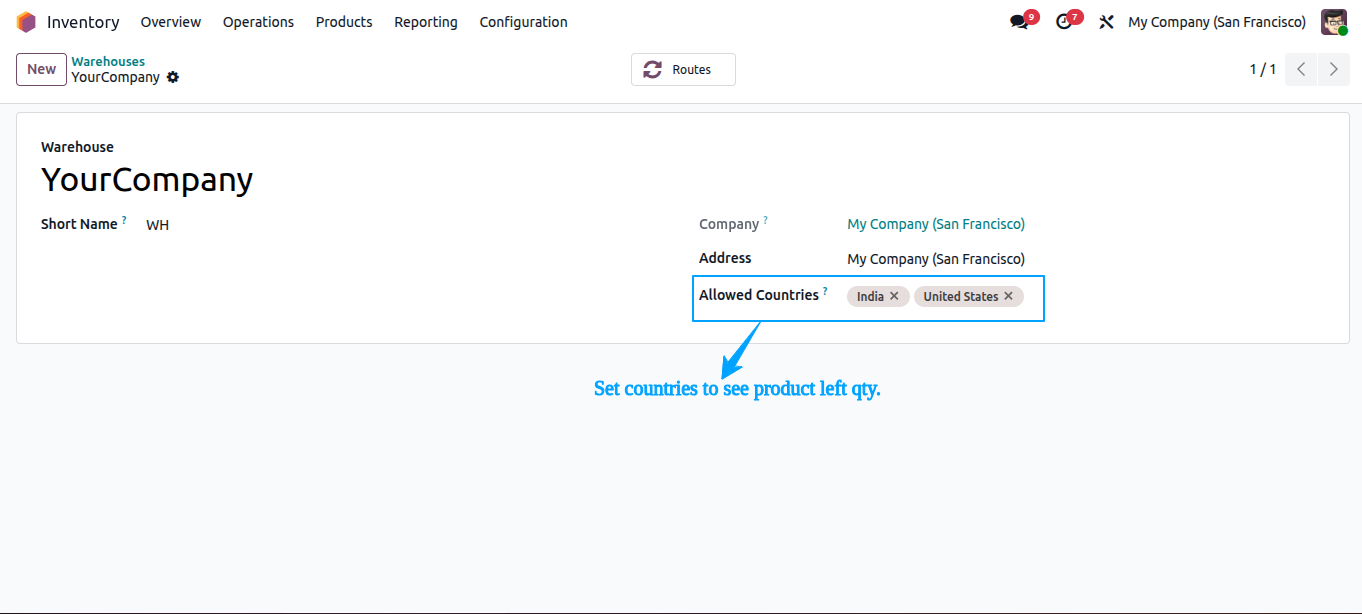The image size is (1362, 614).
Task: Open the company switcher My Company (San Francisco)
Action: click(x=1217, y=22)
